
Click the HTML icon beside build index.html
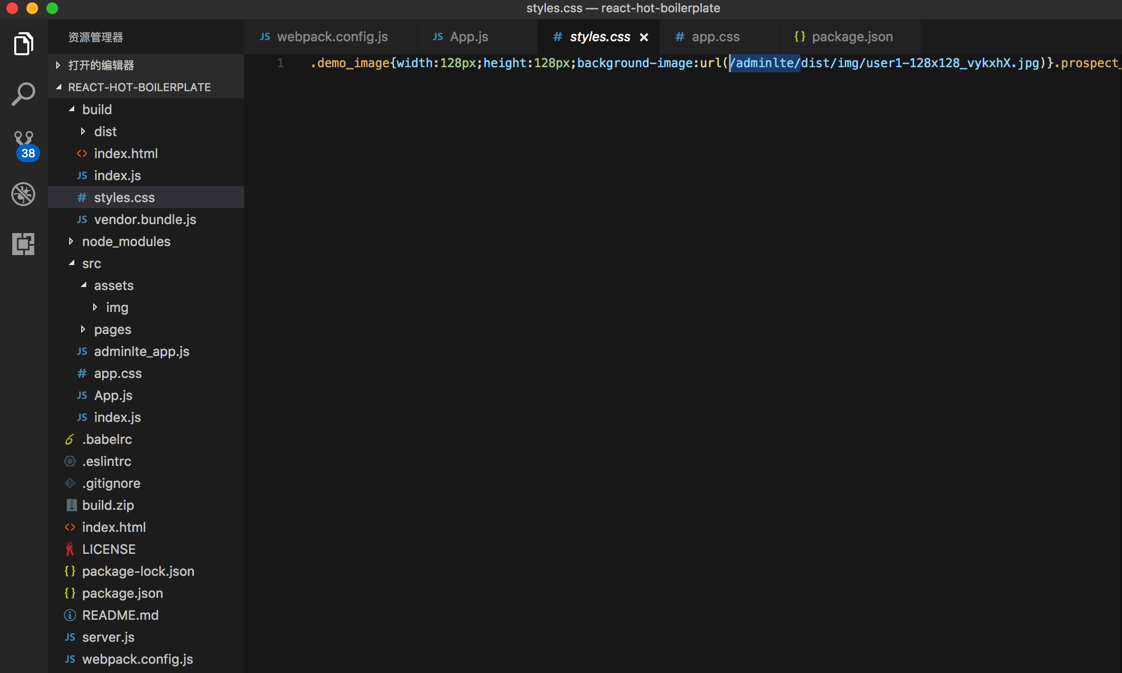coord(82,153)
